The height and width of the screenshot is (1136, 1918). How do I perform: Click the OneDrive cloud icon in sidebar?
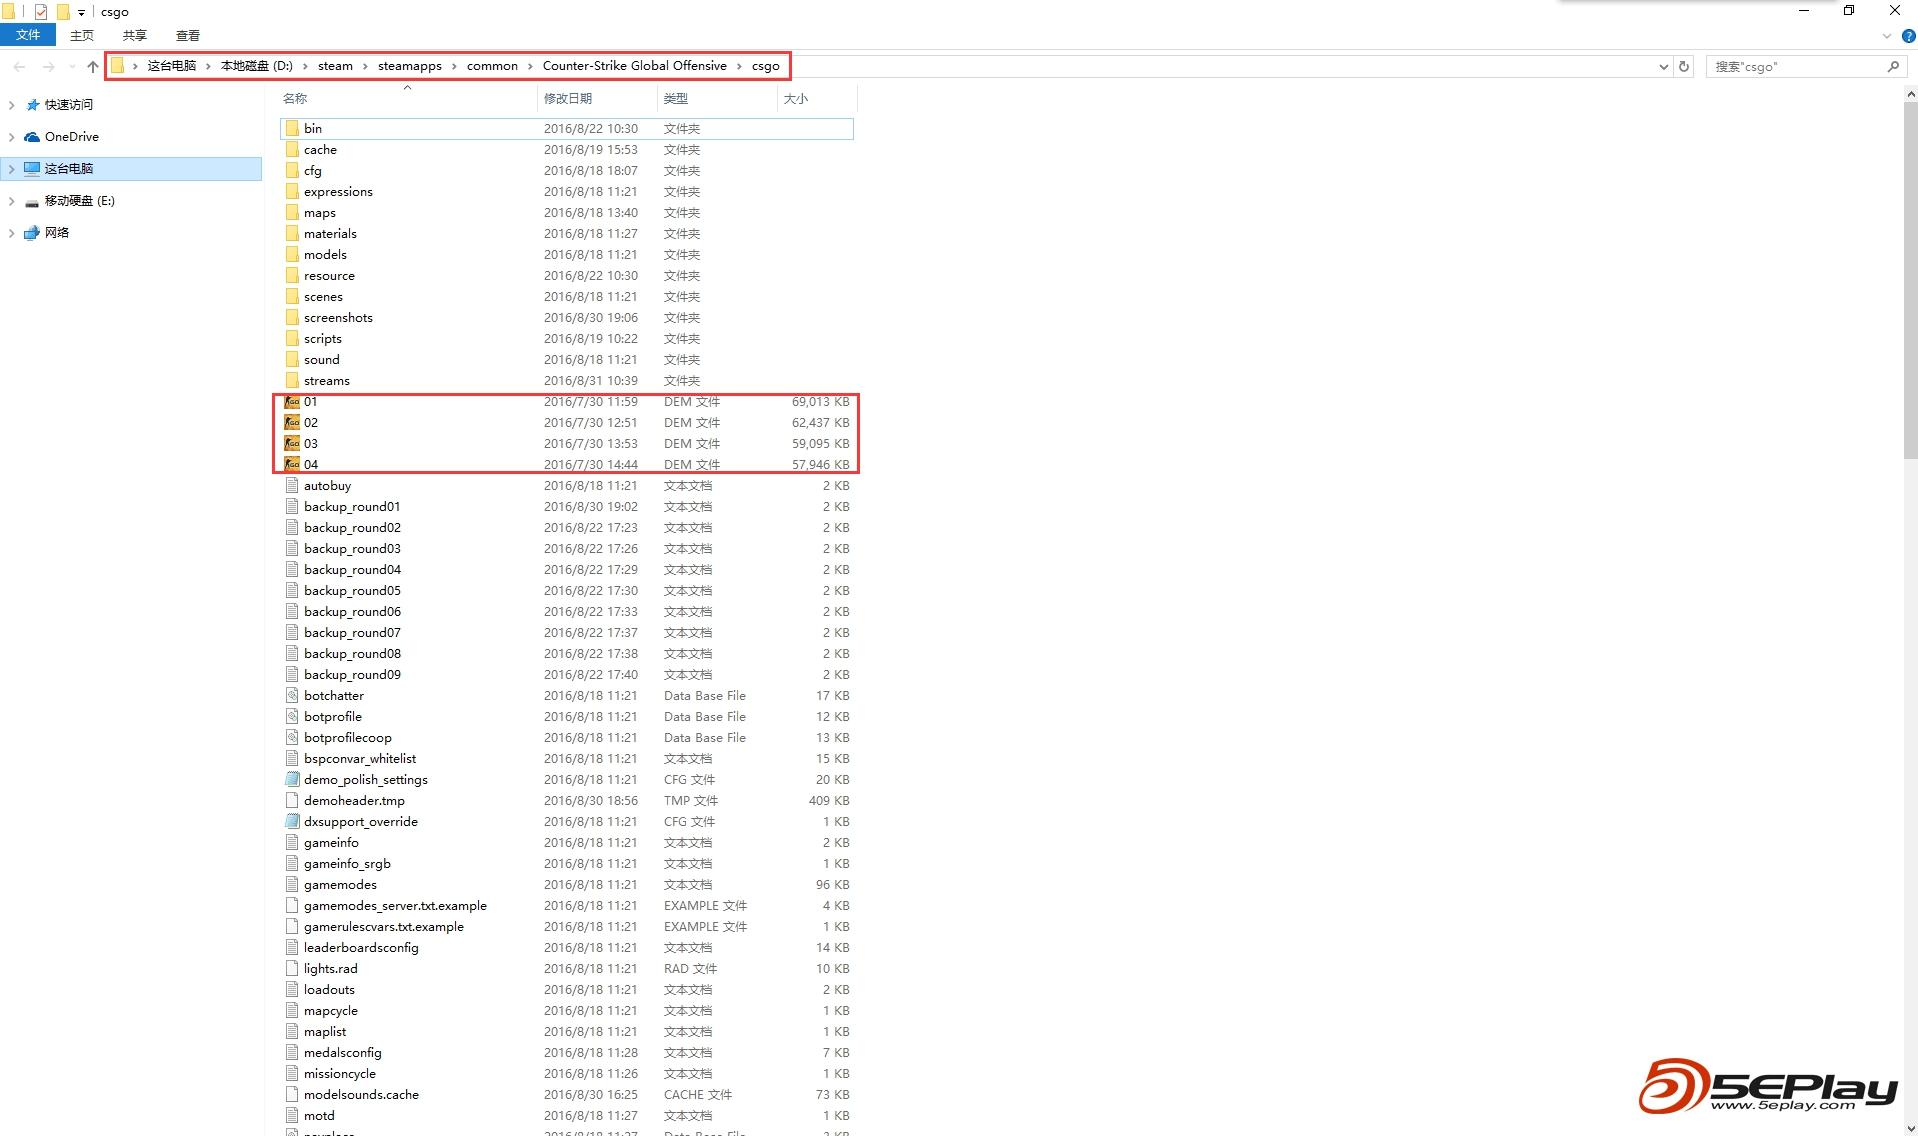[x=32, y=137]
